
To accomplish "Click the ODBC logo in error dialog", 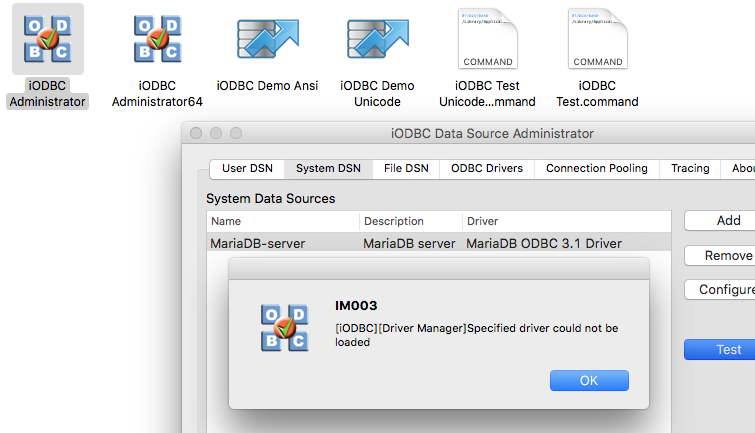I will click(x=285, y=328).
